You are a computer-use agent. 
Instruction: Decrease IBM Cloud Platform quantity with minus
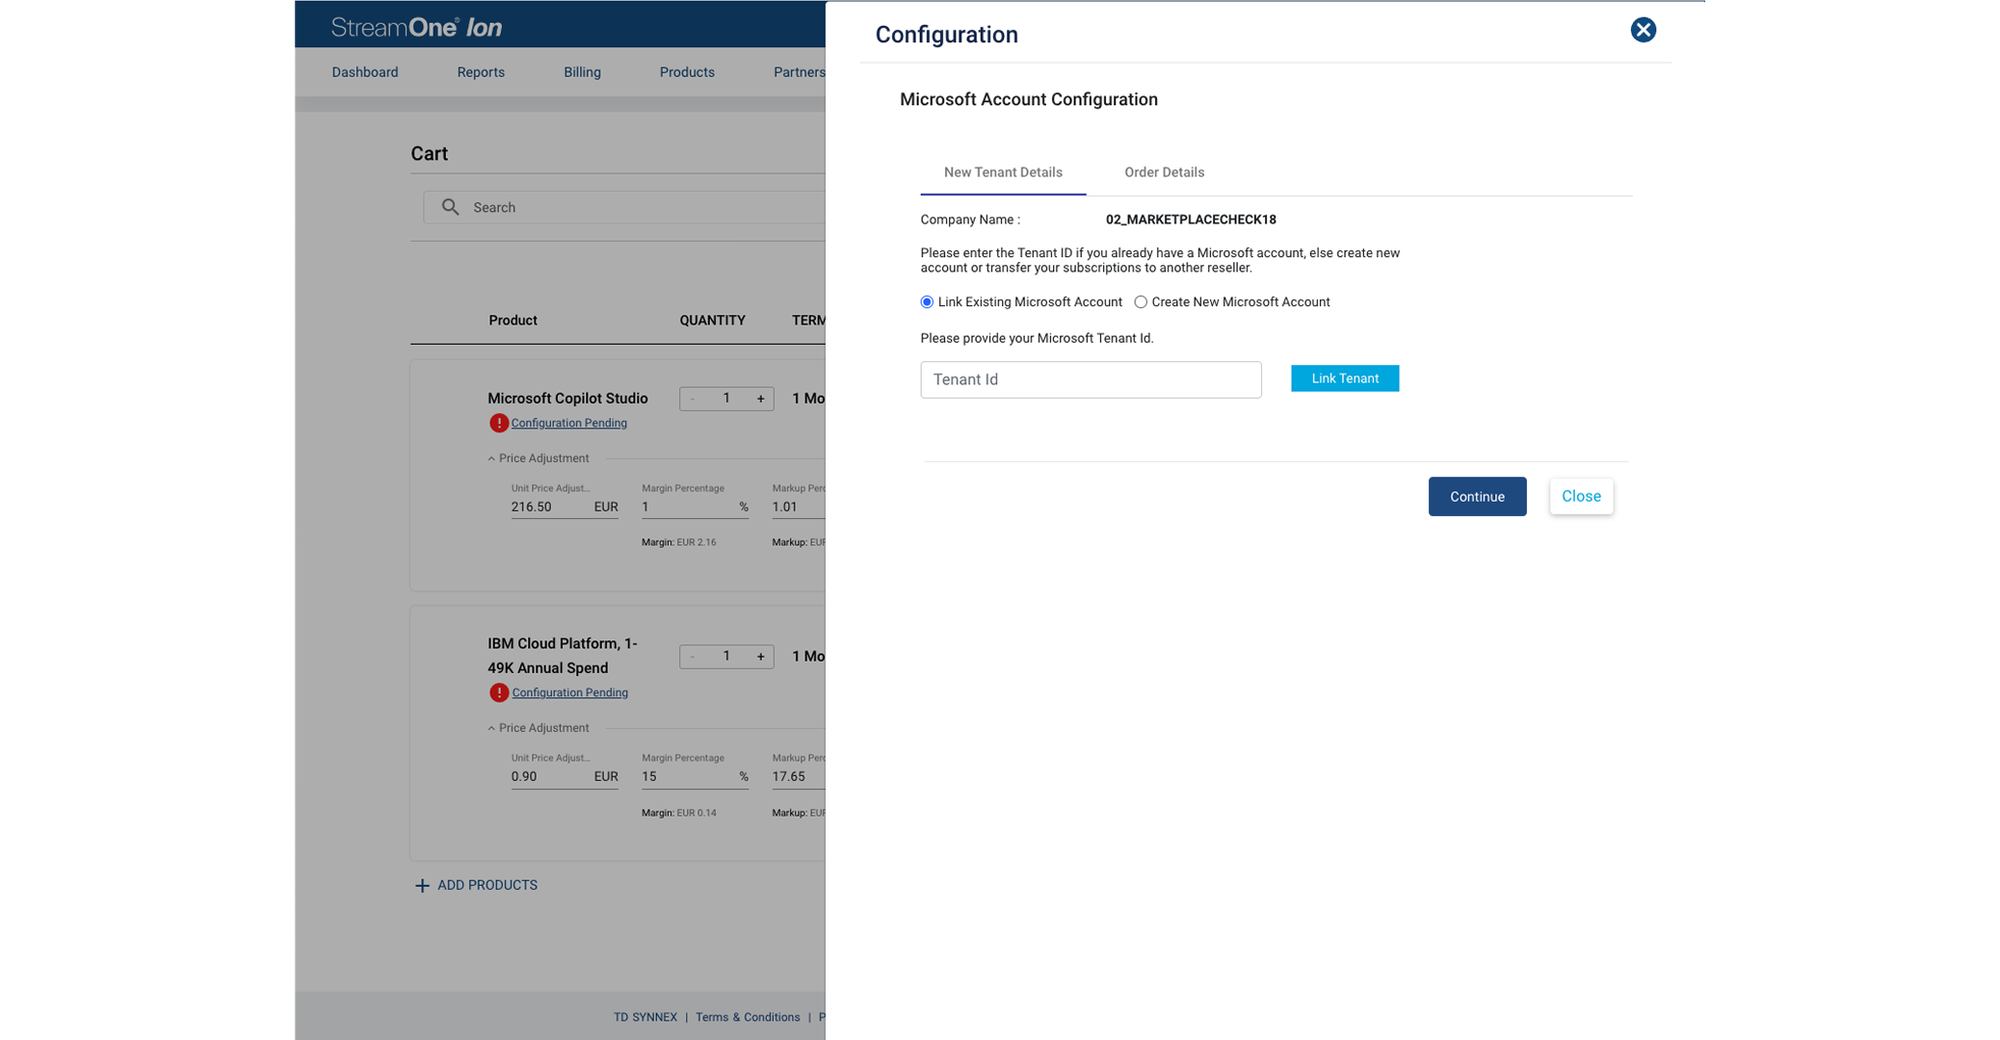click(x=692, y=657)
